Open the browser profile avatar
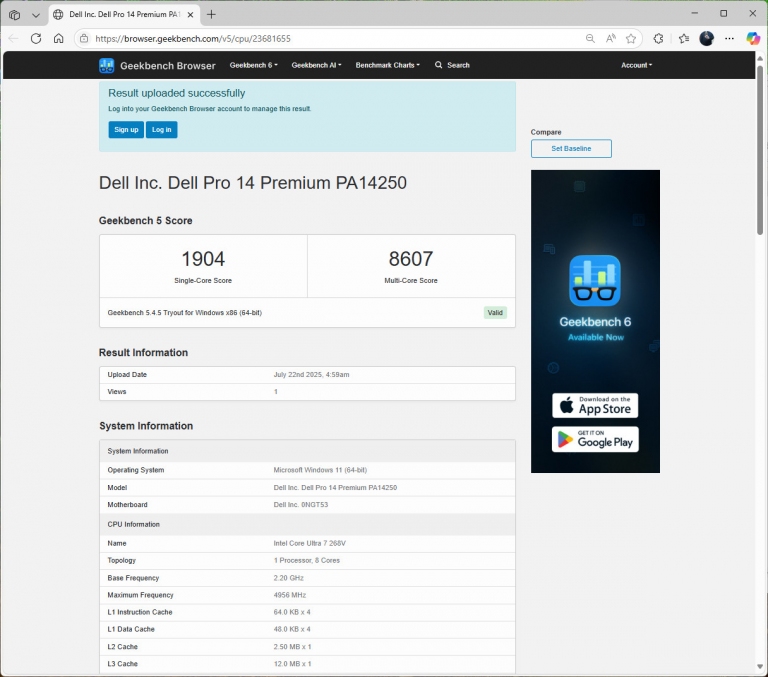Viewport: 768px width, 677px height. tap(706, 39)
